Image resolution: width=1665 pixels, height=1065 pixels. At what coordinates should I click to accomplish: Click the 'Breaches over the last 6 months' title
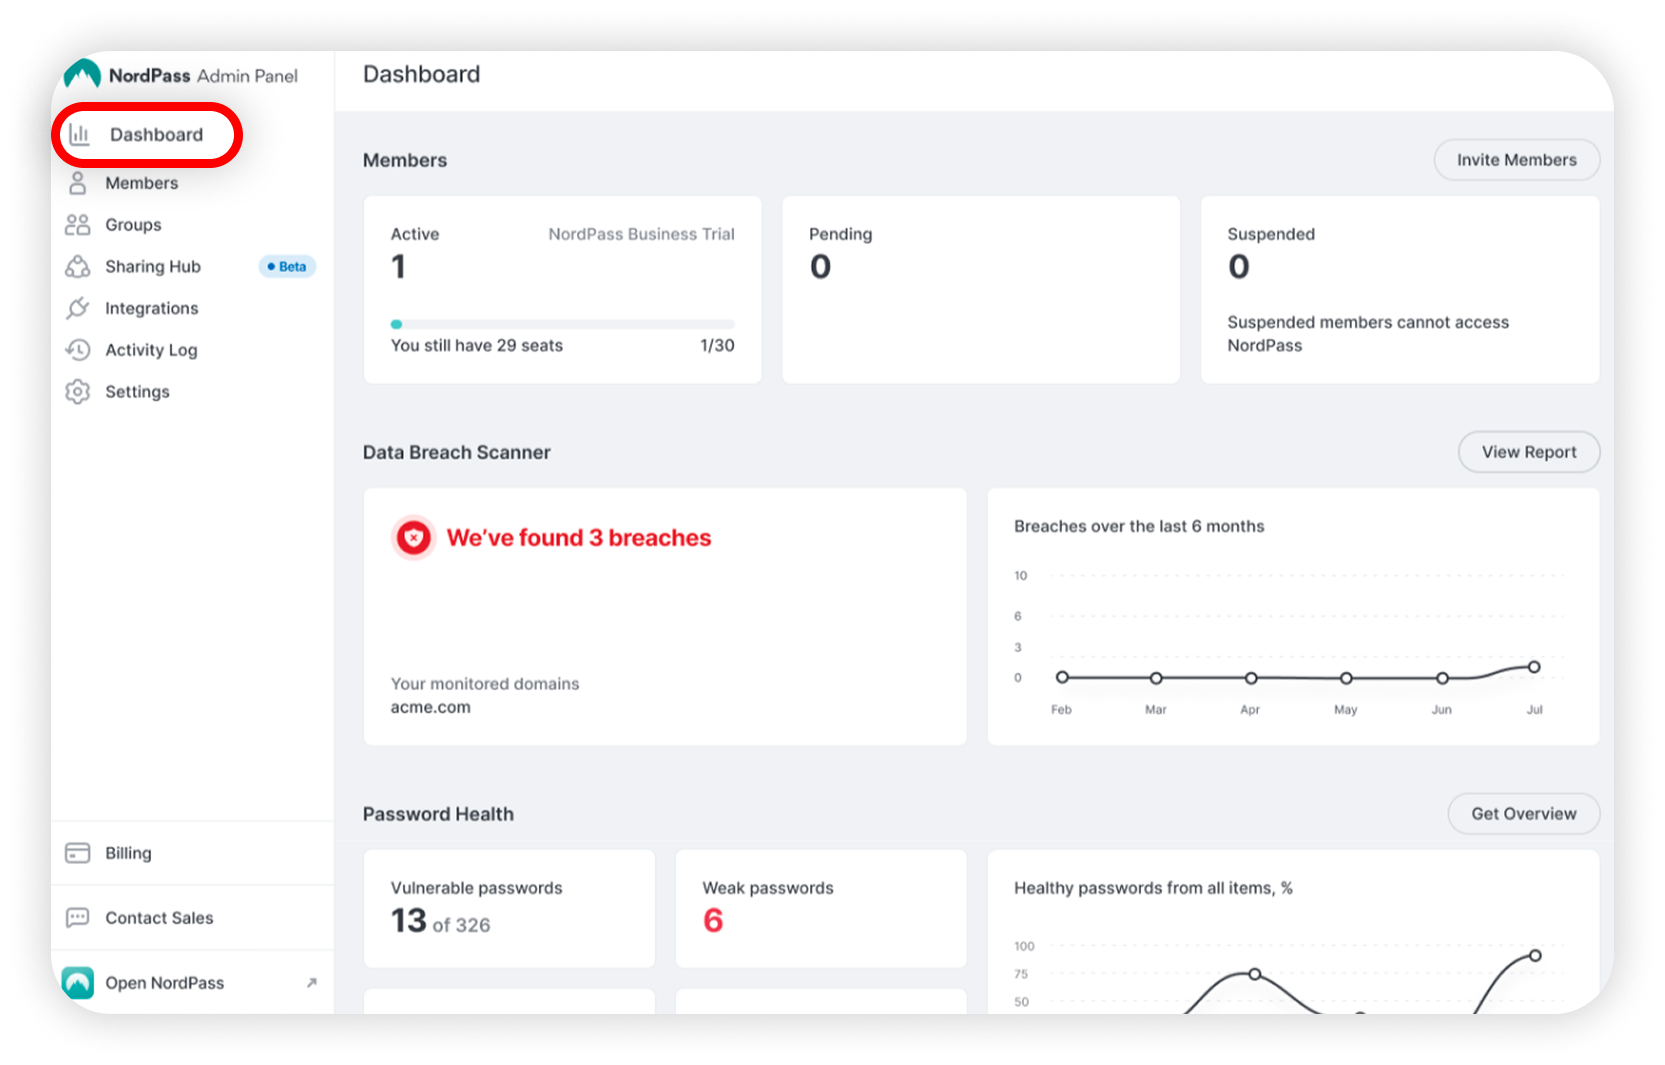point(1139,526)
